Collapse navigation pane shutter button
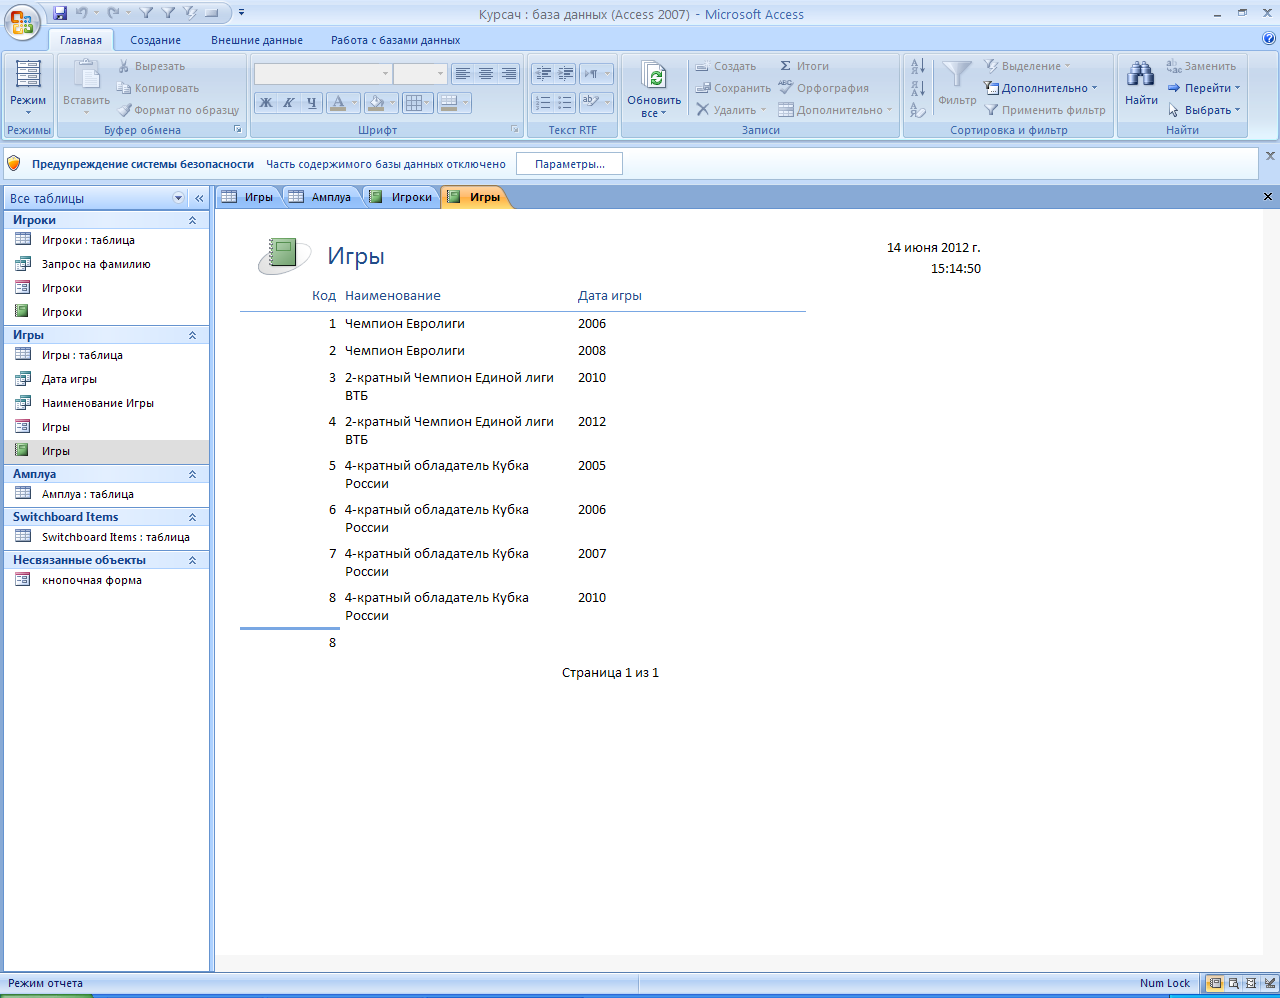The image size is (1280, 998). point(199,198)
